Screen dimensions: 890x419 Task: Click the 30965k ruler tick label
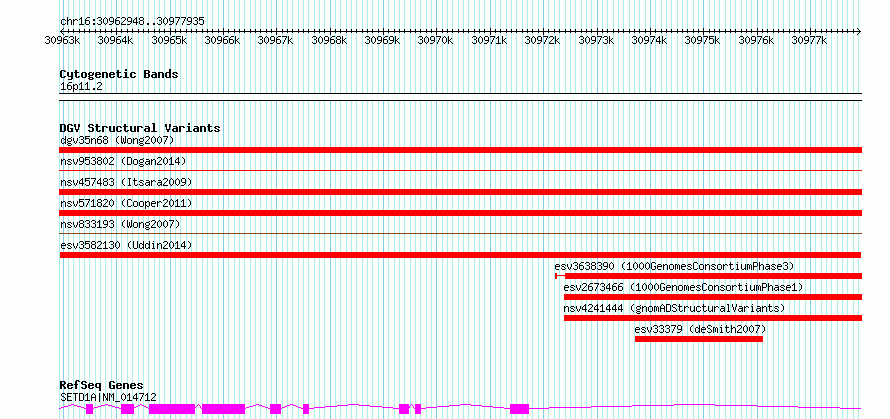click(169, 40)
